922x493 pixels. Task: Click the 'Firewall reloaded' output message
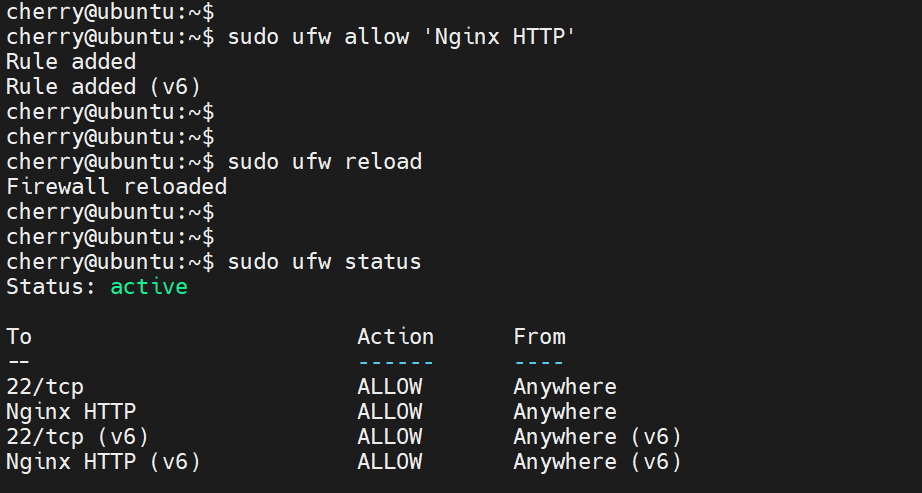point(117,187)
